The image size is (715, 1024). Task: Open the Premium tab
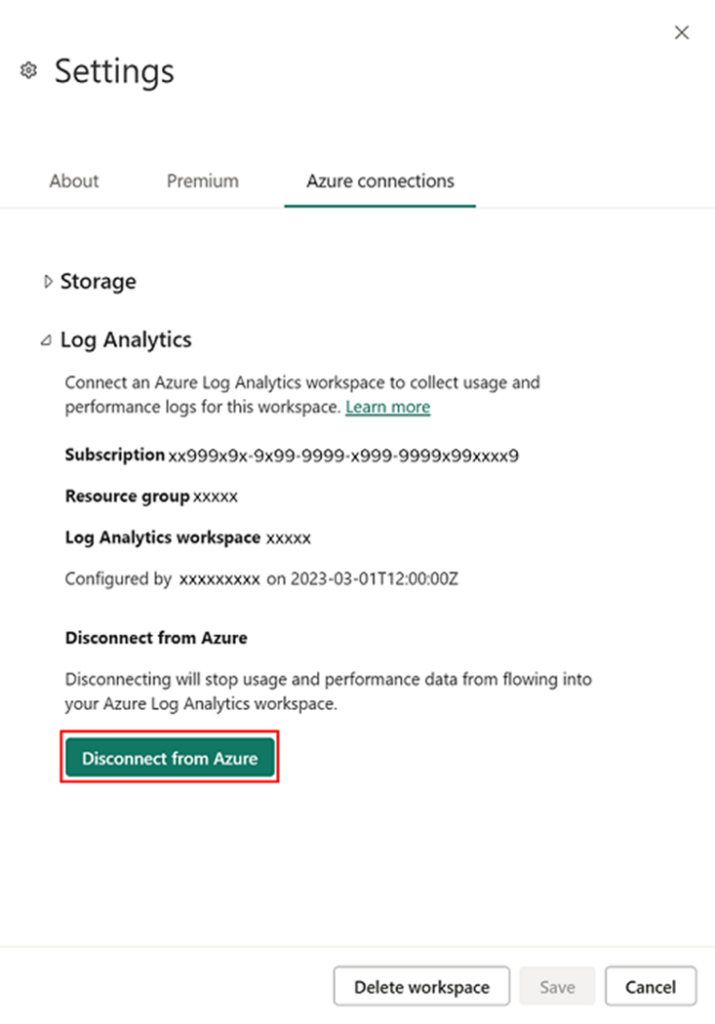[x=202, y=181]
